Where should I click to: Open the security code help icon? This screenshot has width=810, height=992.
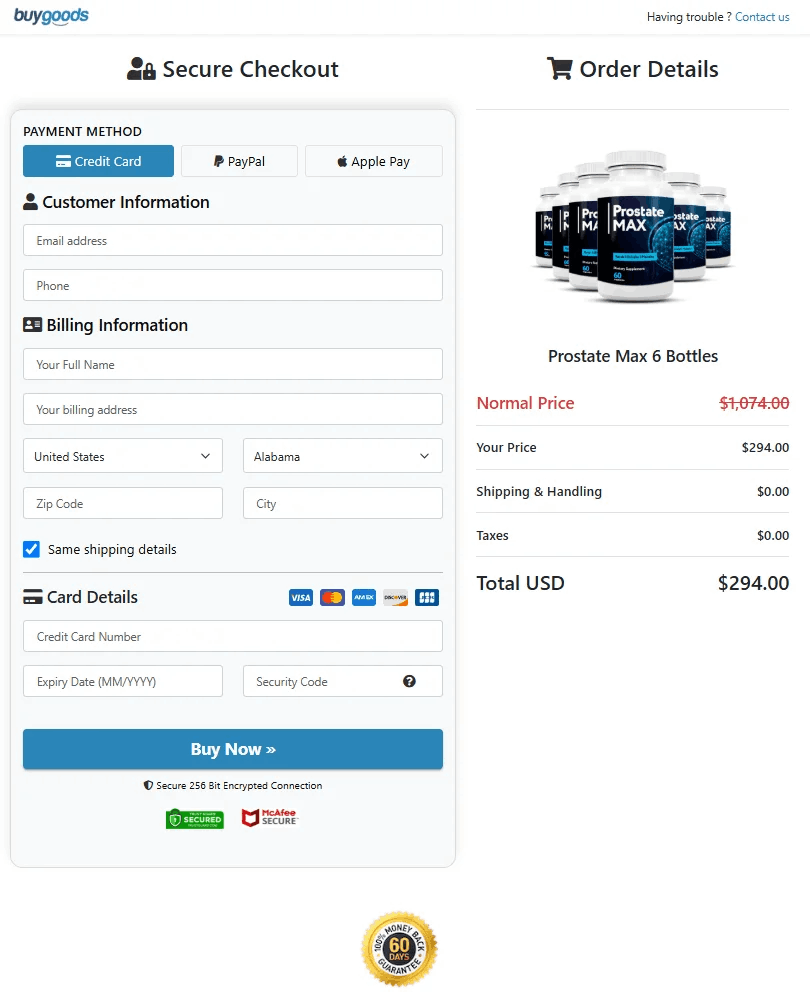click(x=409, y=681)
